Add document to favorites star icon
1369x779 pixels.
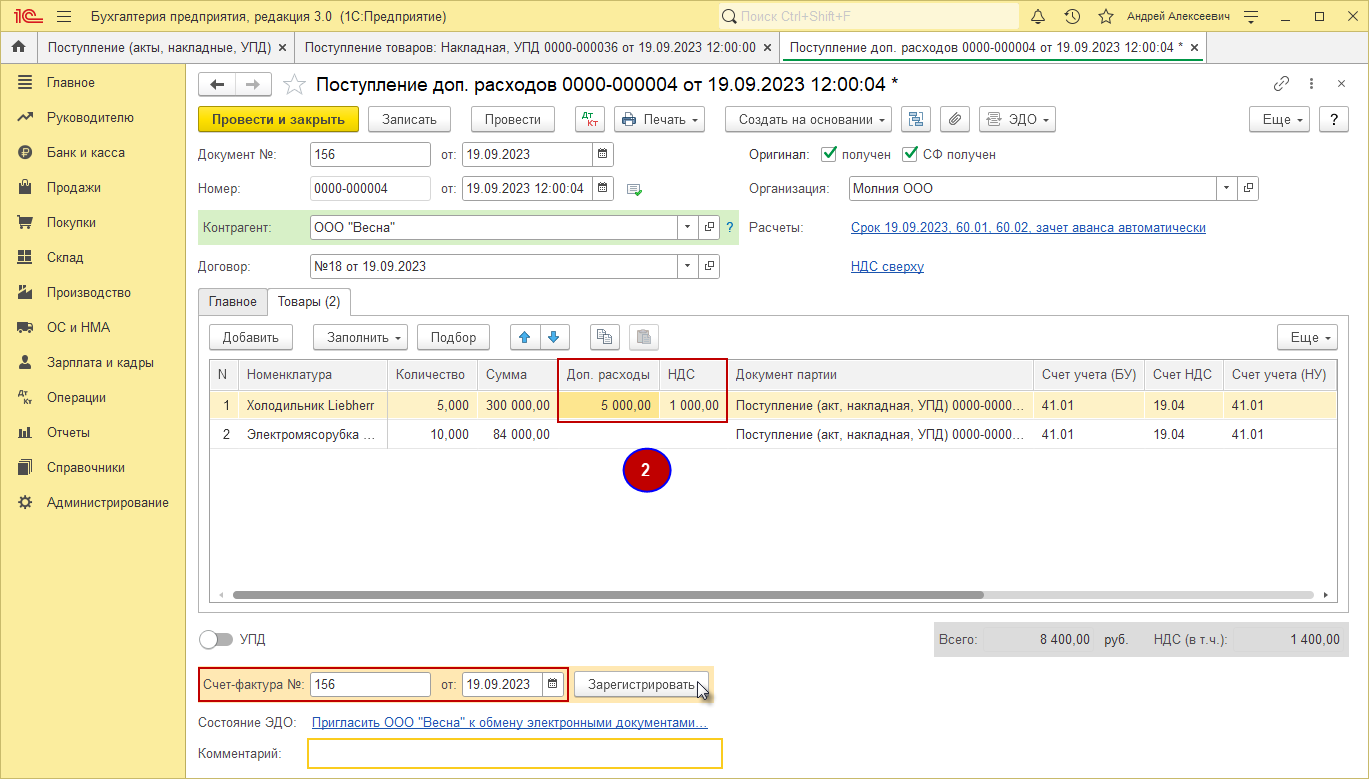coord(294,84)
